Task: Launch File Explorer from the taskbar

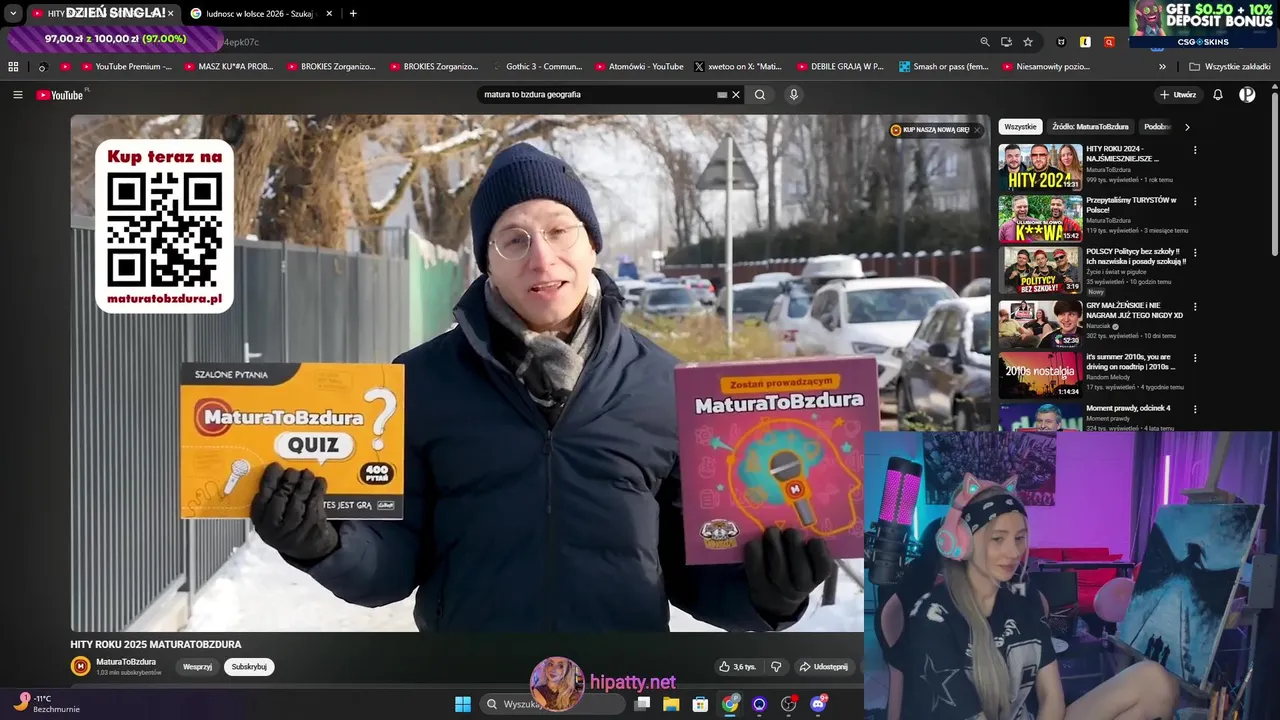Action: pos(671,704)
